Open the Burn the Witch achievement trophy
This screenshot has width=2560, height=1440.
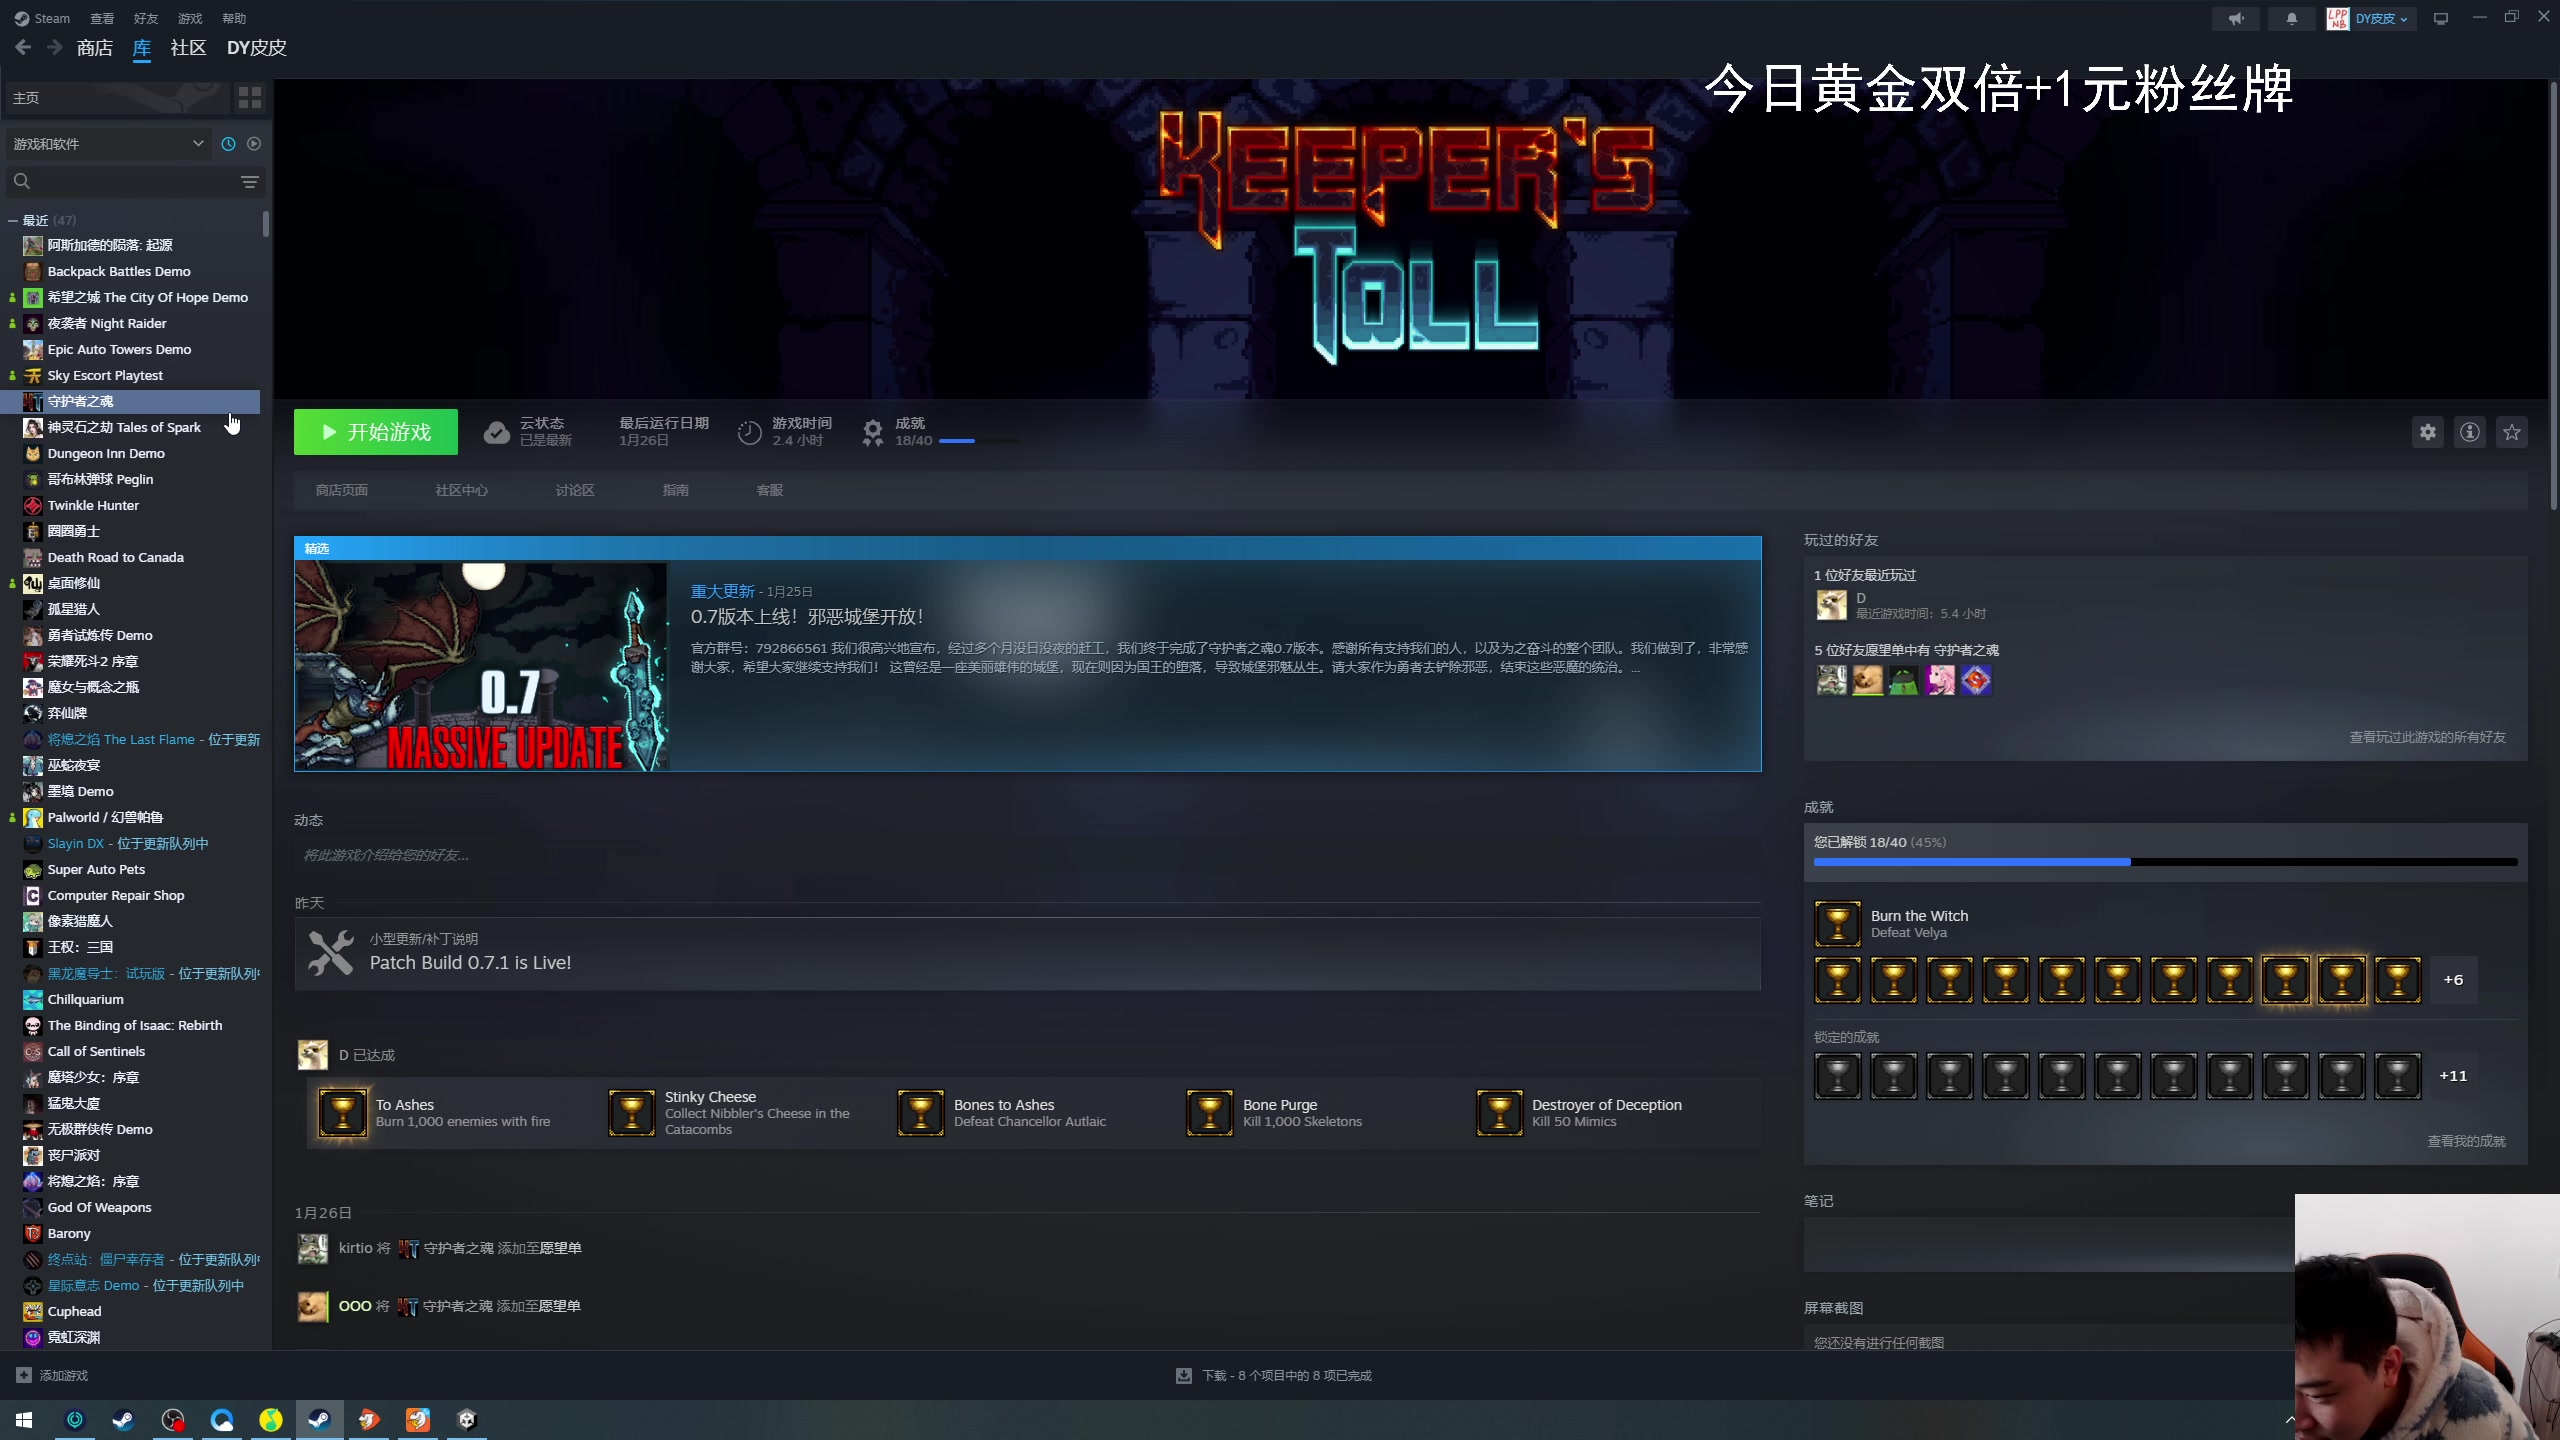(x=1838, y=923)
